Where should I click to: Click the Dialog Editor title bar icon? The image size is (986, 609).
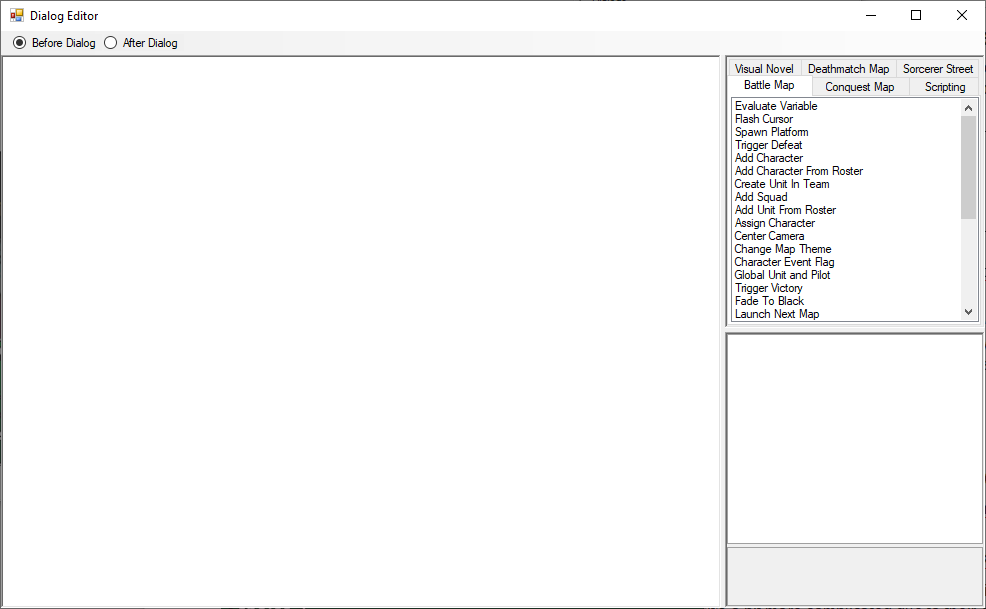click(x=17, y=16)
